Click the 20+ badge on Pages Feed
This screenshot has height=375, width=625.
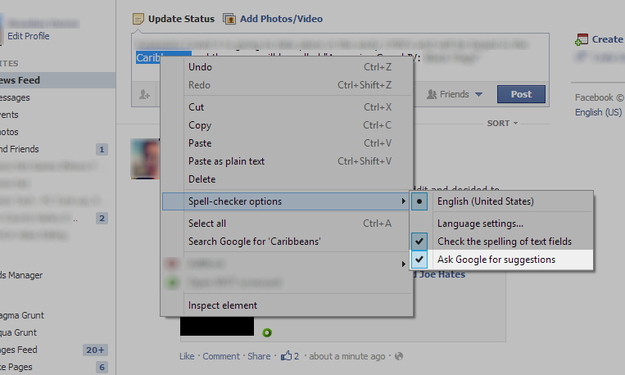tap(95, 350)
